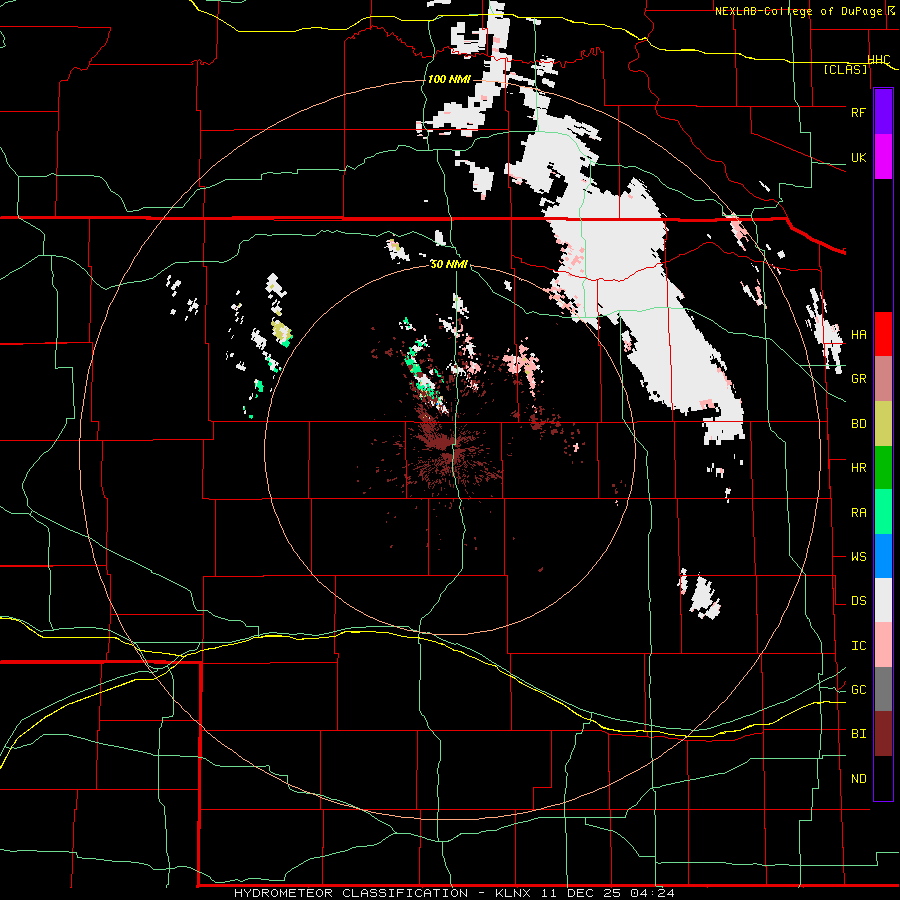Click the GR legend color swatch
Viewport: 900px width, 900px height.
[x=883, y=379]
